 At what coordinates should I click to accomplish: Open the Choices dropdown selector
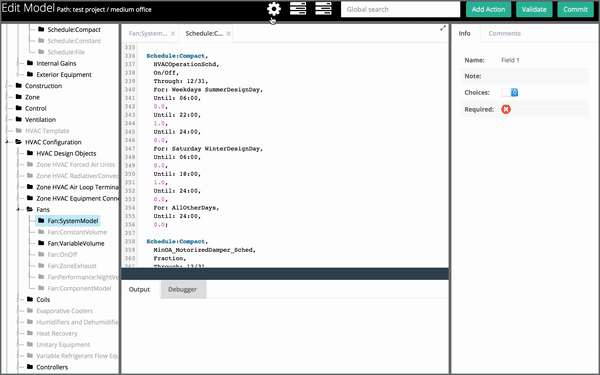click(510, 92)
